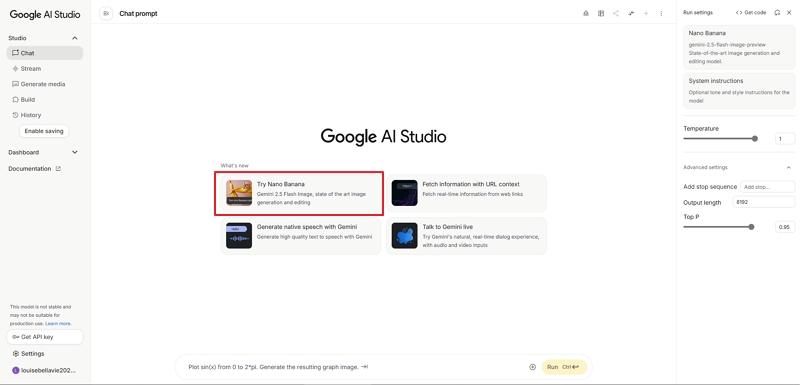
Task: Click the native speech card thumbnail
Action: [239, 236]
